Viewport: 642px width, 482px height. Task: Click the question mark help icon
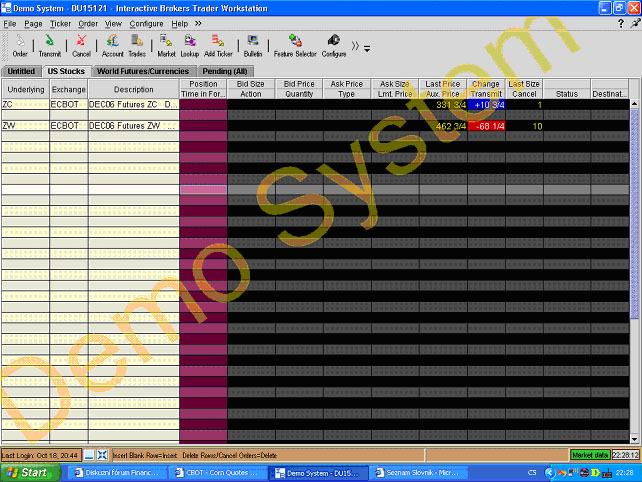pyautogui.click(x=621, y=24)
